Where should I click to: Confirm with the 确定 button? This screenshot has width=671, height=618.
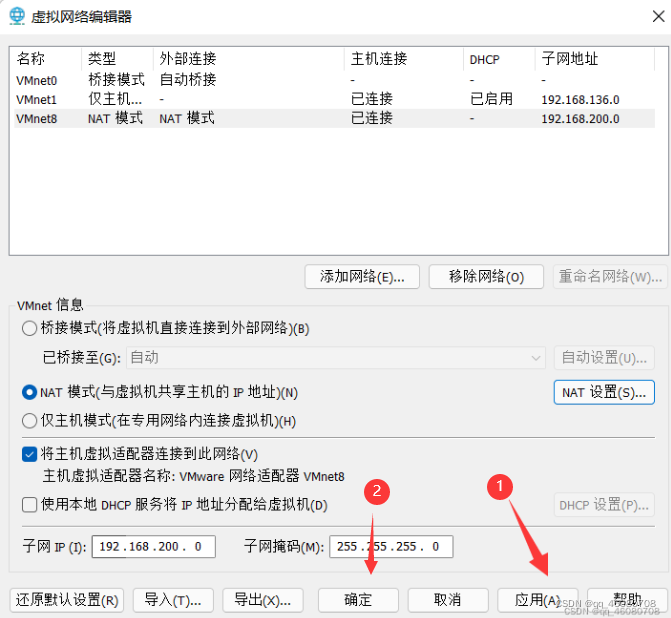tap(358, 600)
